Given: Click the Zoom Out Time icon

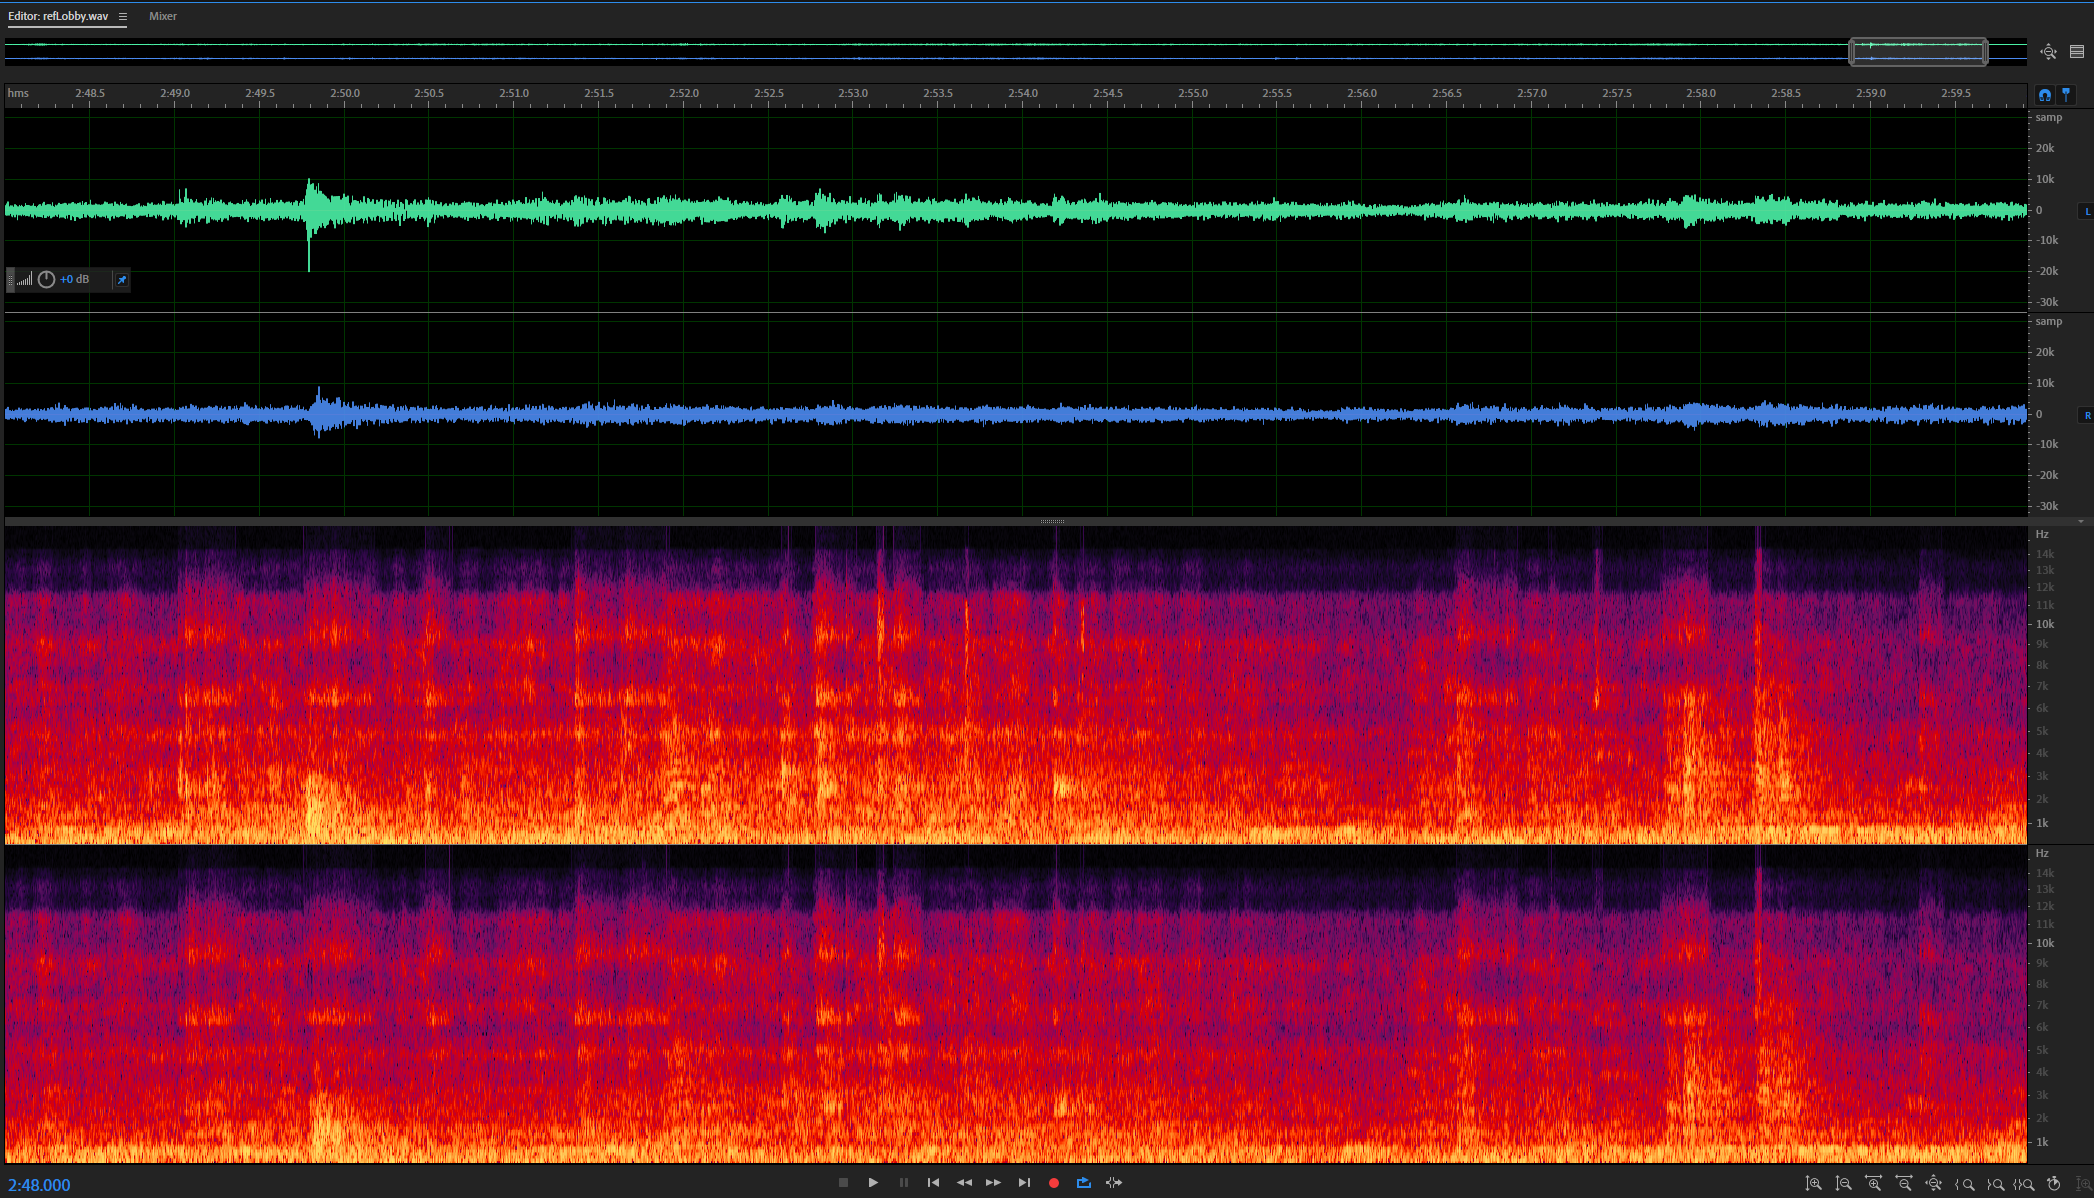Looking at the screenshot, I should (x=1904, y=1184).
